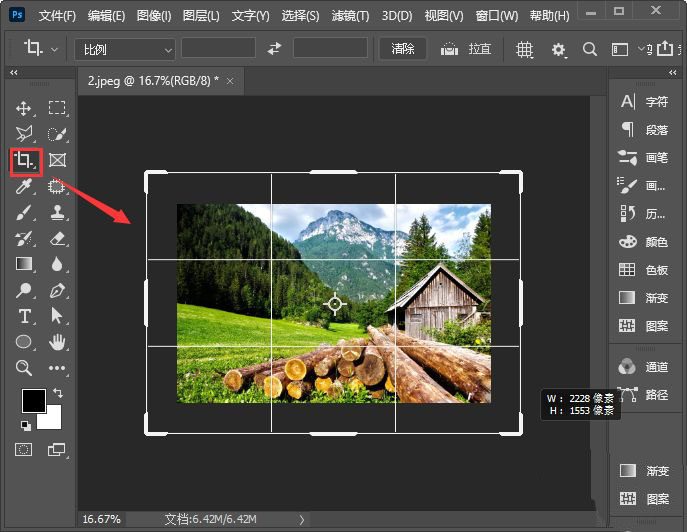Select the Frame tool

tap(57, 160)
